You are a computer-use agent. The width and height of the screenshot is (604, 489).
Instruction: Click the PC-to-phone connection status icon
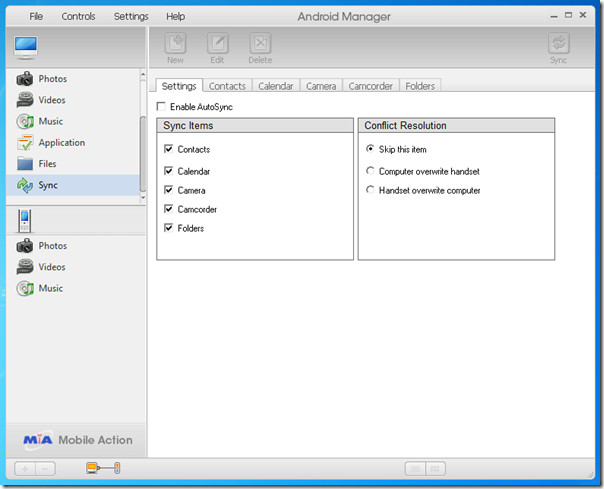click(103, 468)
